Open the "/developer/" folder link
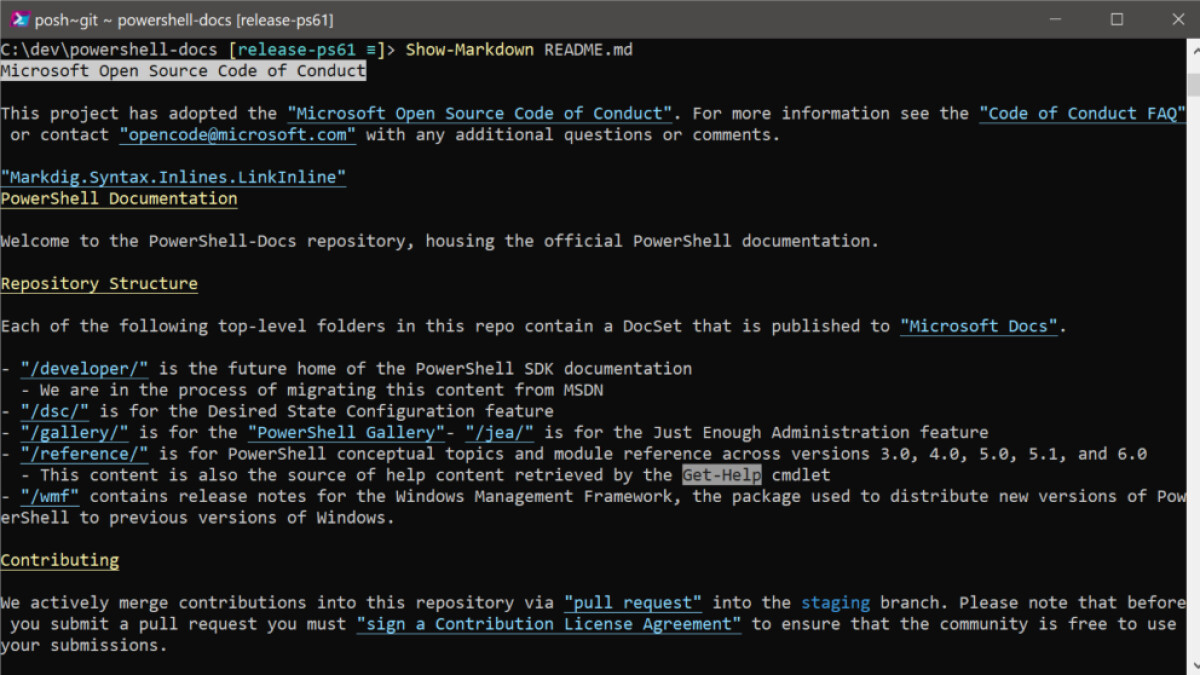The height and width of the screenshot is (675, 1200). pos(84,369)
